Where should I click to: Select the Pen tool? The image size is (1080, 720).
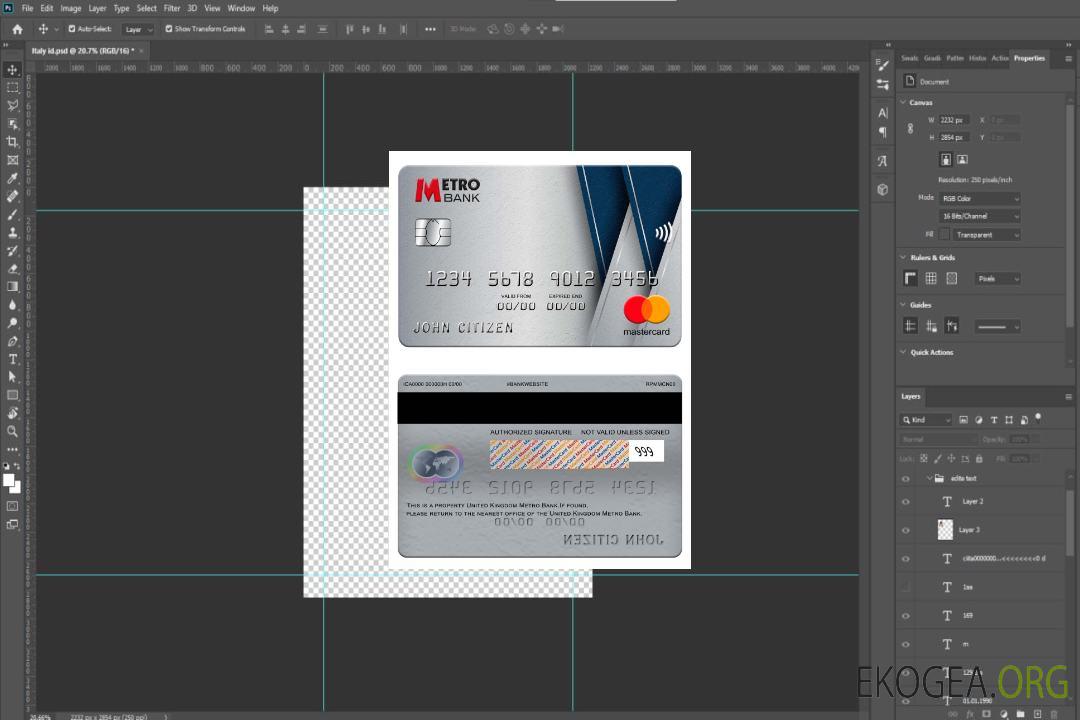point(12,341)
